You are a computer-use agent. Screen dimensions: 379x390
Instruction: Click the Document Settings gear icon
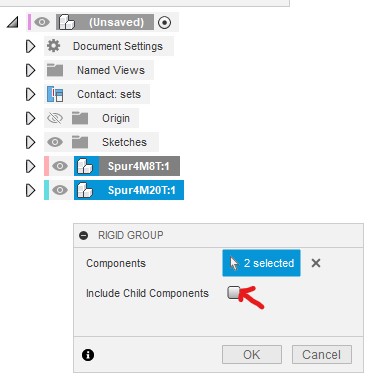(53, 46)
